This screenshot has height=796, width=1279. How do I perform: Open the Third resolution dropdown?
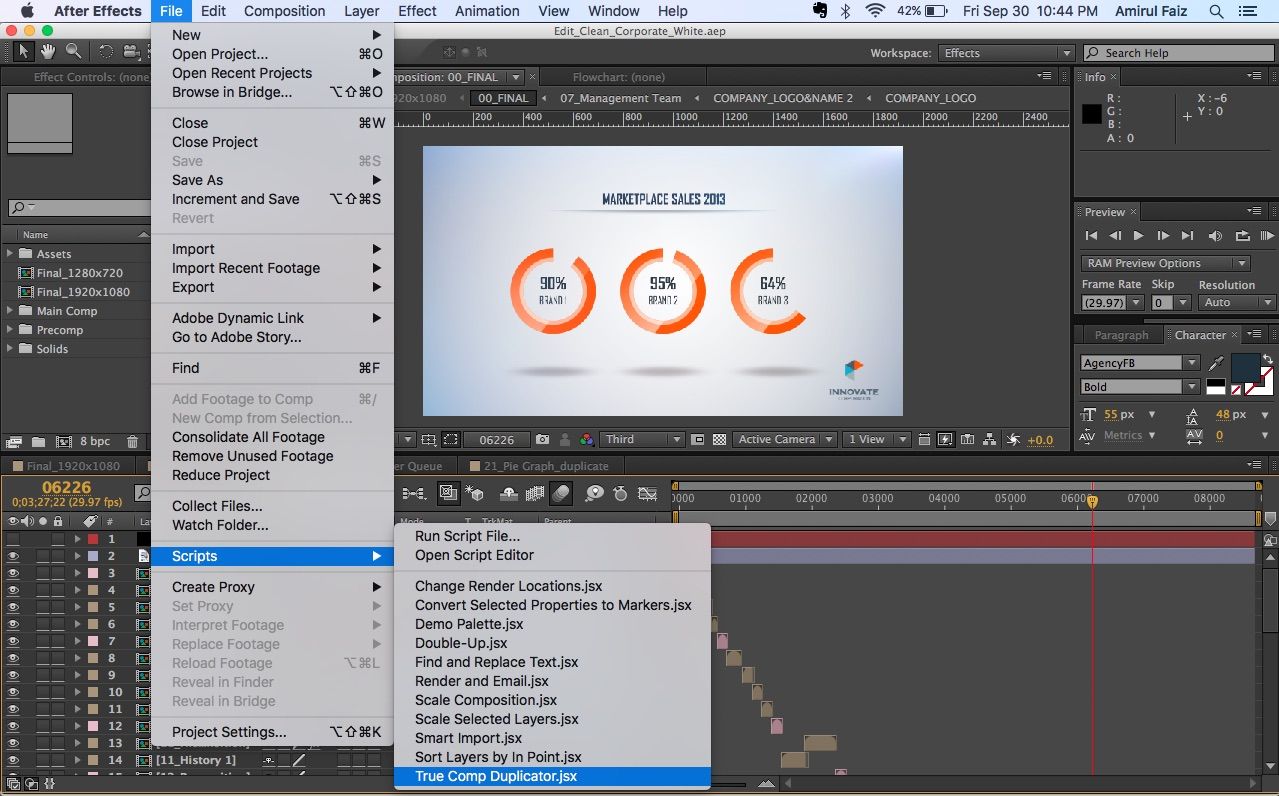(642, 439)
